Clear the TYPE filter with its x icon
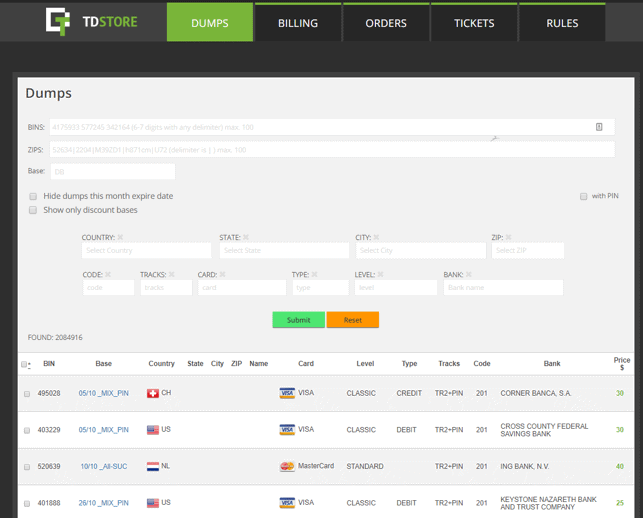Viewport: 643px width, 518px height. coord(314,274)
